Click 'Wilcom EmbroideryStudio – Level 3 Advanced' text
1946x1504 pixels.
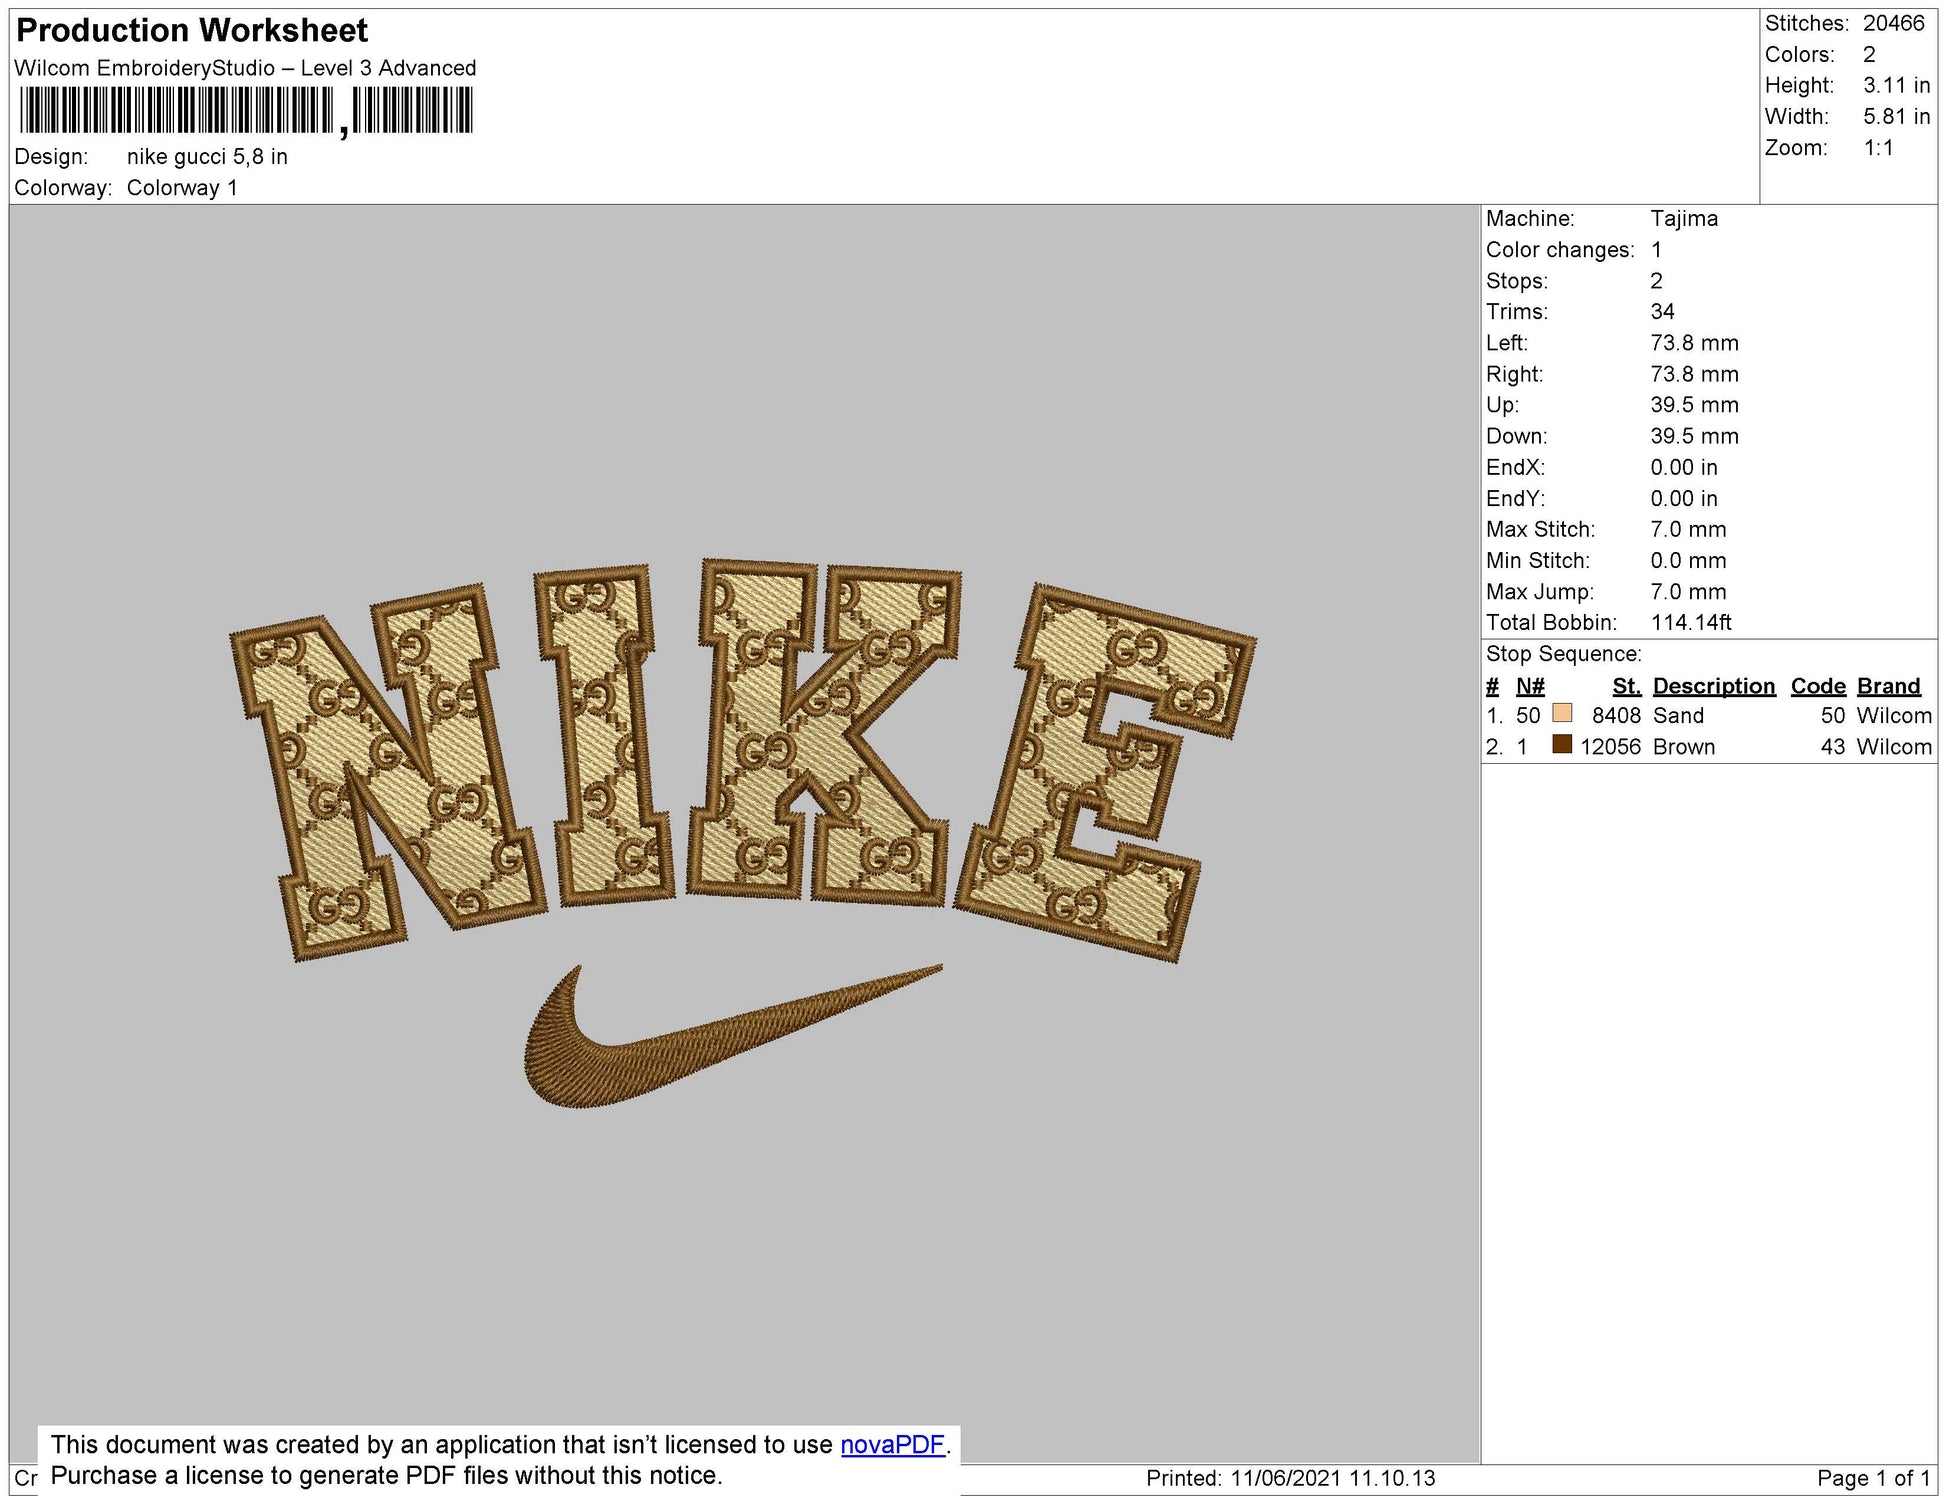245,68
